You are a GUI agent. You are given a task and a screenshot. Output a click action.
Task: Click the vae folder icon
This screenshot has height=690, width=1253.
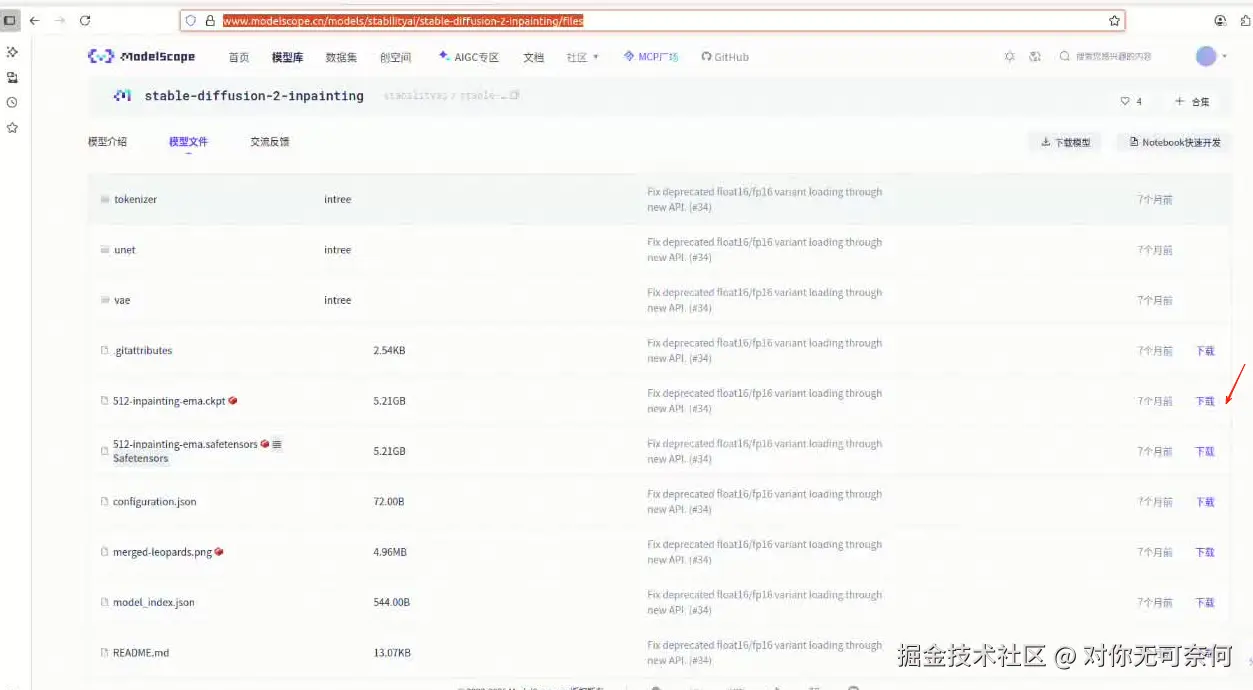click(105, 300)
